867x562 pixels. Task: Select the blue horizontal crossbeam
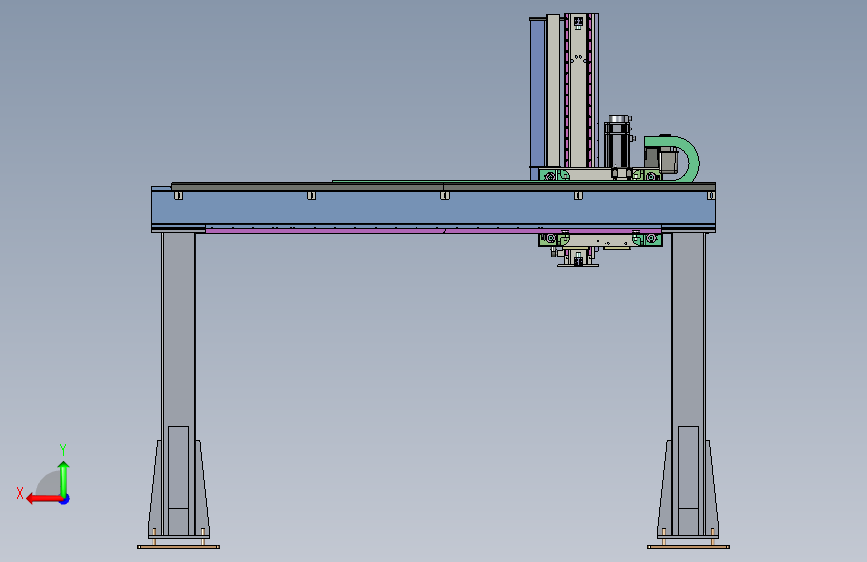tap(433, 207)
